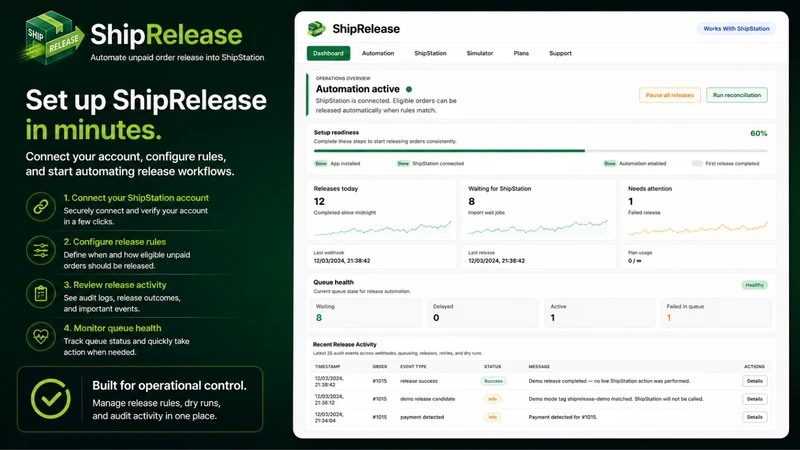Click the green status dot beside Automation active

(x=409, y=89)
